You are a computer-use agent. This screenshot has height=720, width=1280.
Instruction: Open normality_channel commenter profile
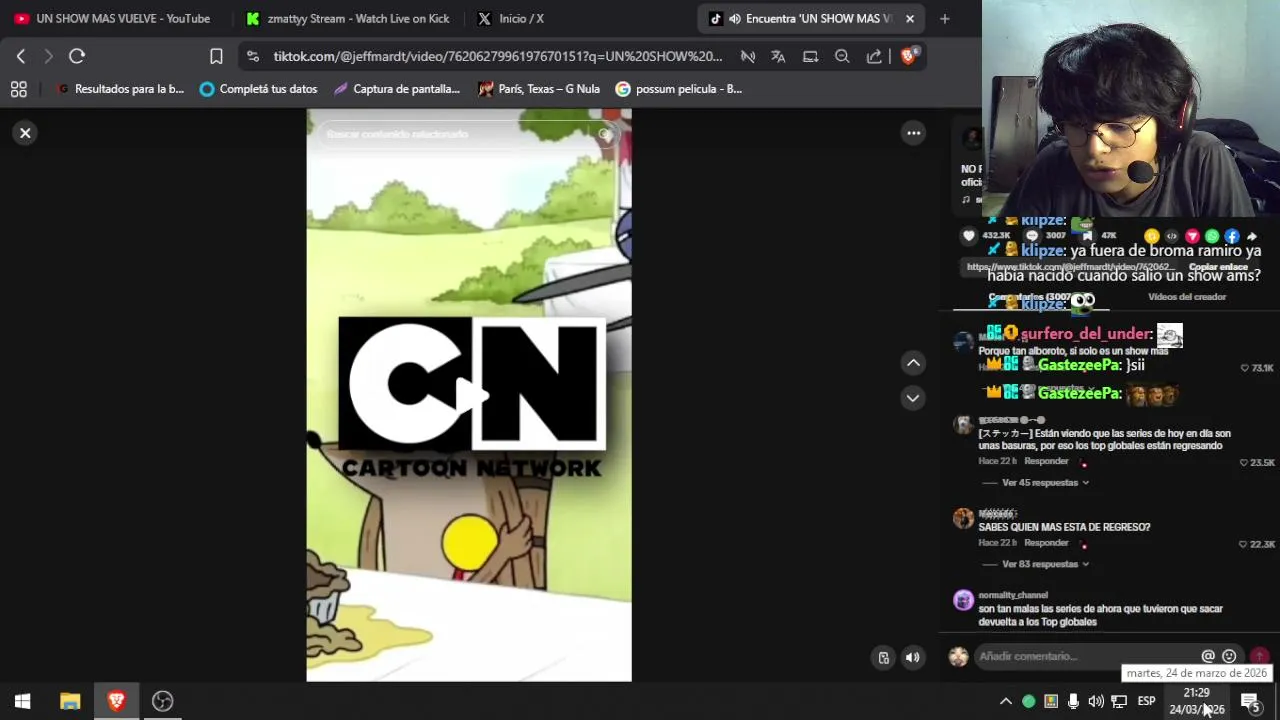[1013, 595]
